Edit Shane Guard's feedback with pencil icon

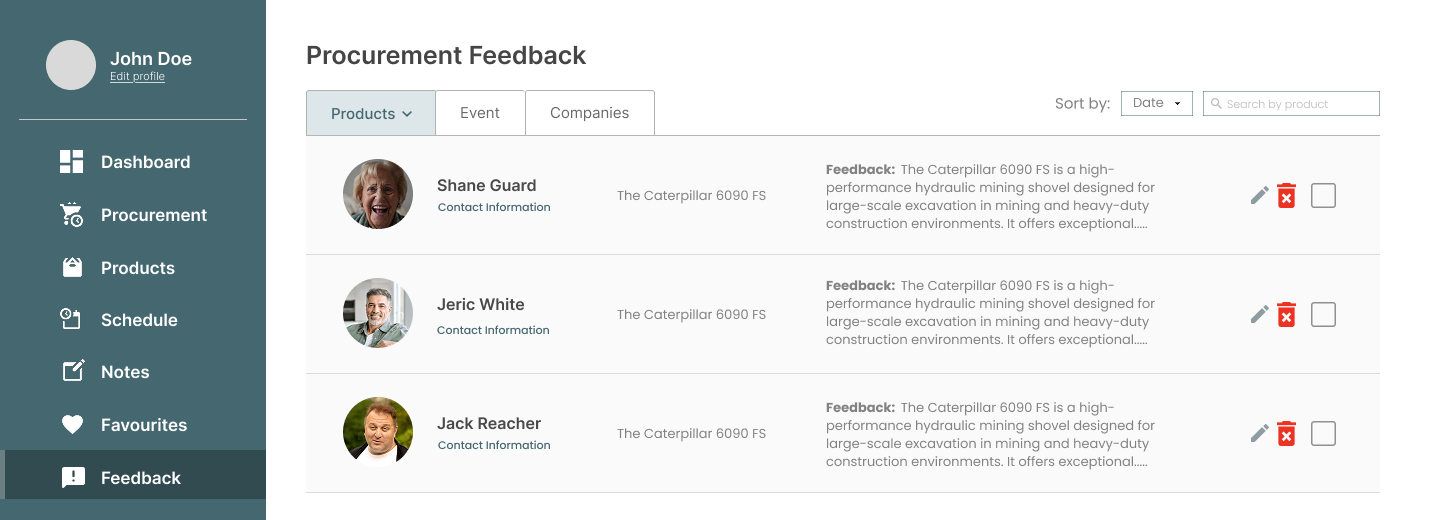coord(1260,196)
